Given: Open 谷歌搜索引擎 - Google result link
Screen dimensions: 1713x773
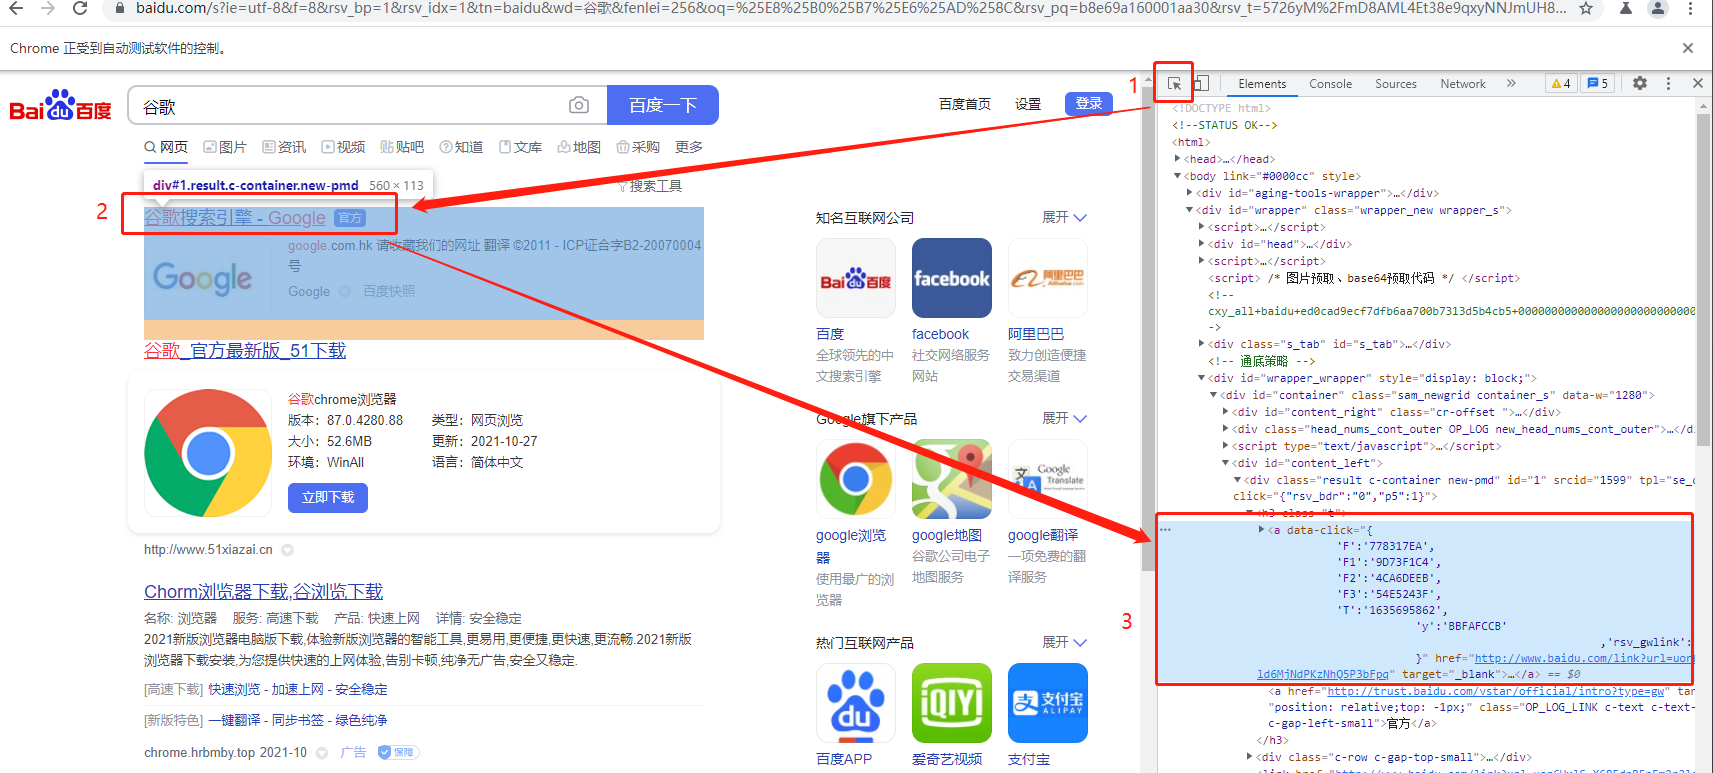Looking at the screenshot, I should (235, 217).
